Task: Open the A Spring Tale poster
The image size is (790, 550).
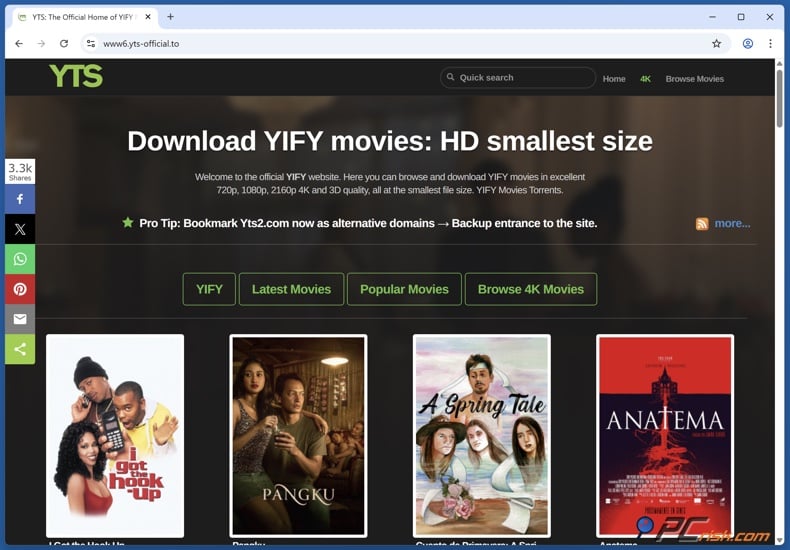Action: pyautogui.click(x=482, y=436)
